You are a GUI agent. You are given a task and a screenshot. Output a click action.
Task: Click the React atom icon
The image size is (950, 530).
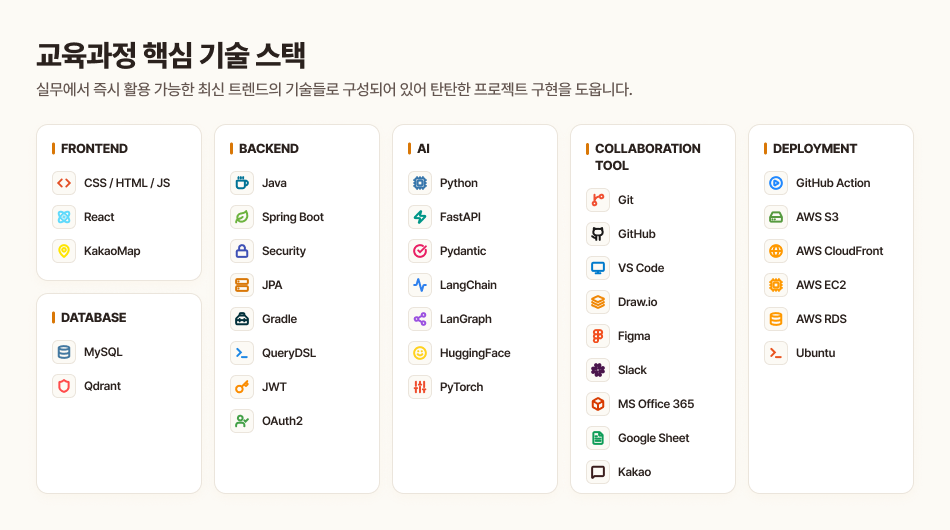point(64,217)
